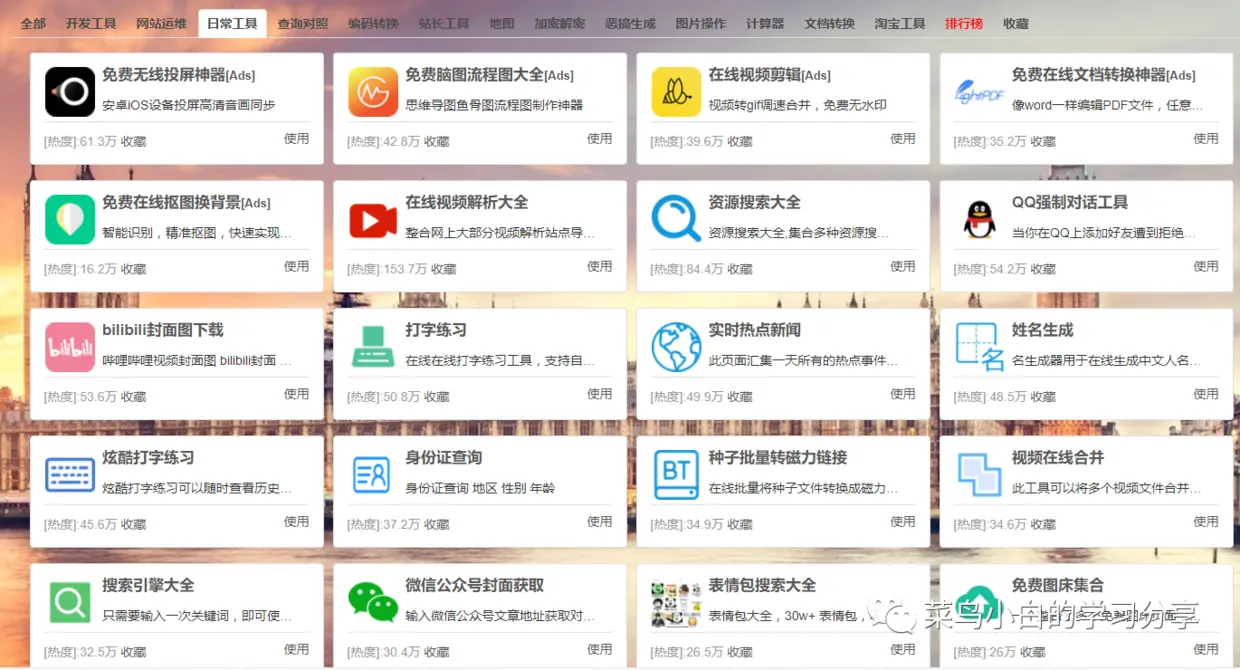Open the 地图 tab
The width and height of the screenshot is (1240, 670).
[x=502, y=23]
